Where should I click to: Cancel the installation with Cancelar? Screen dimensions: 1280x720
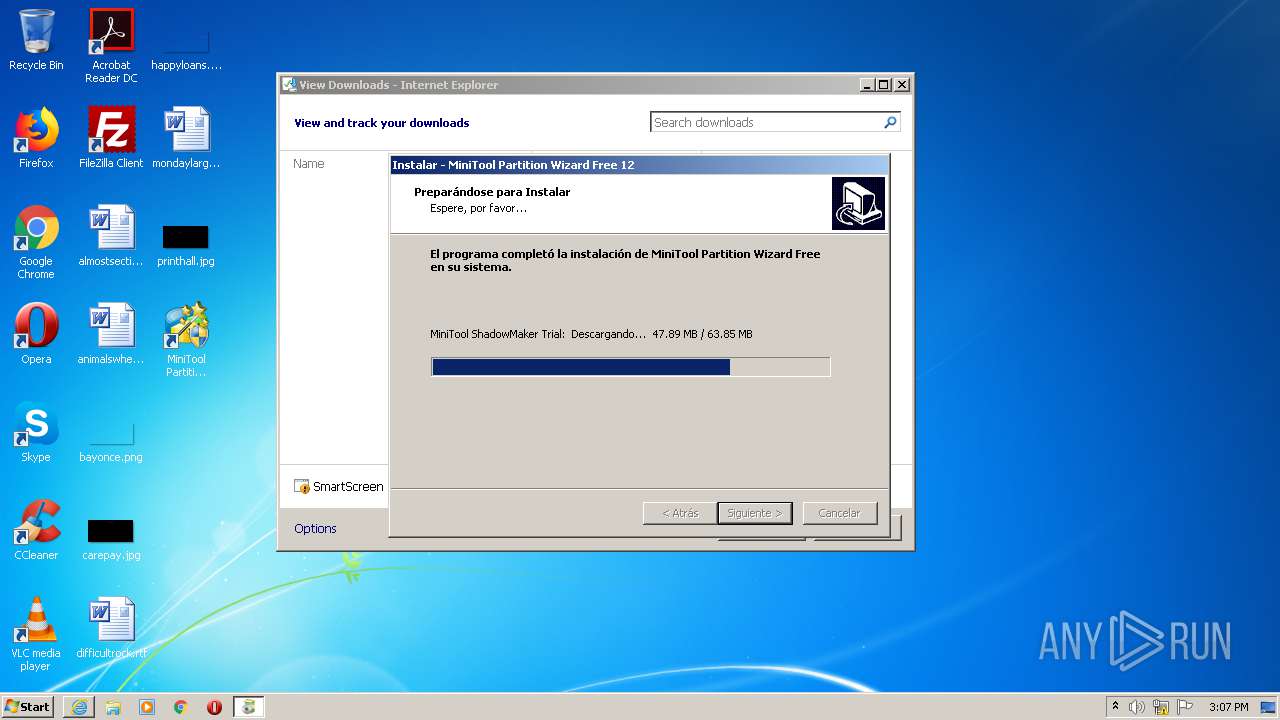839,513
